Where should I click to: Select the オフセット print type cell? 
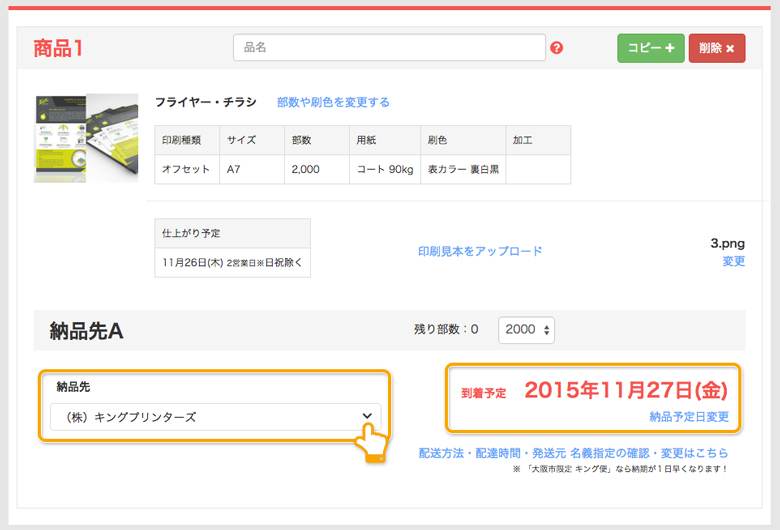[186, 169]
